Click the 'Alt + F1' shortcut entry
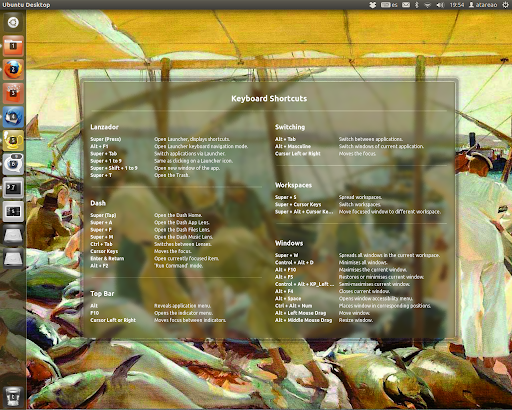The height and width of the screenshot is (410, 512). (x=99, y=146)
